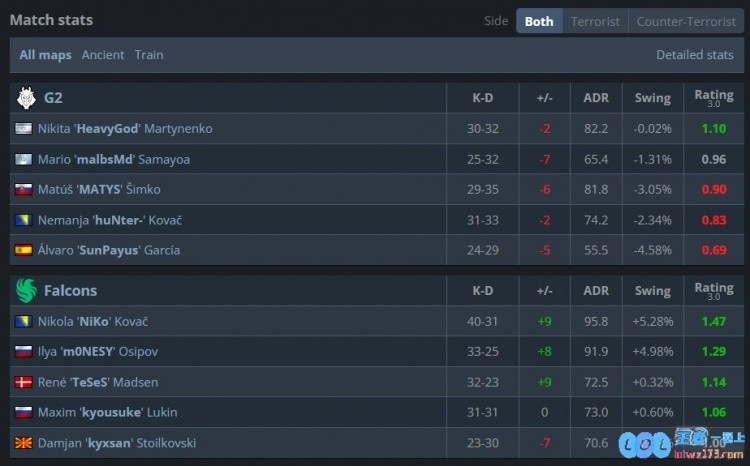Click the Falcons team logo icon
This screenshot has height=466, width=750.
pos(26,291)
